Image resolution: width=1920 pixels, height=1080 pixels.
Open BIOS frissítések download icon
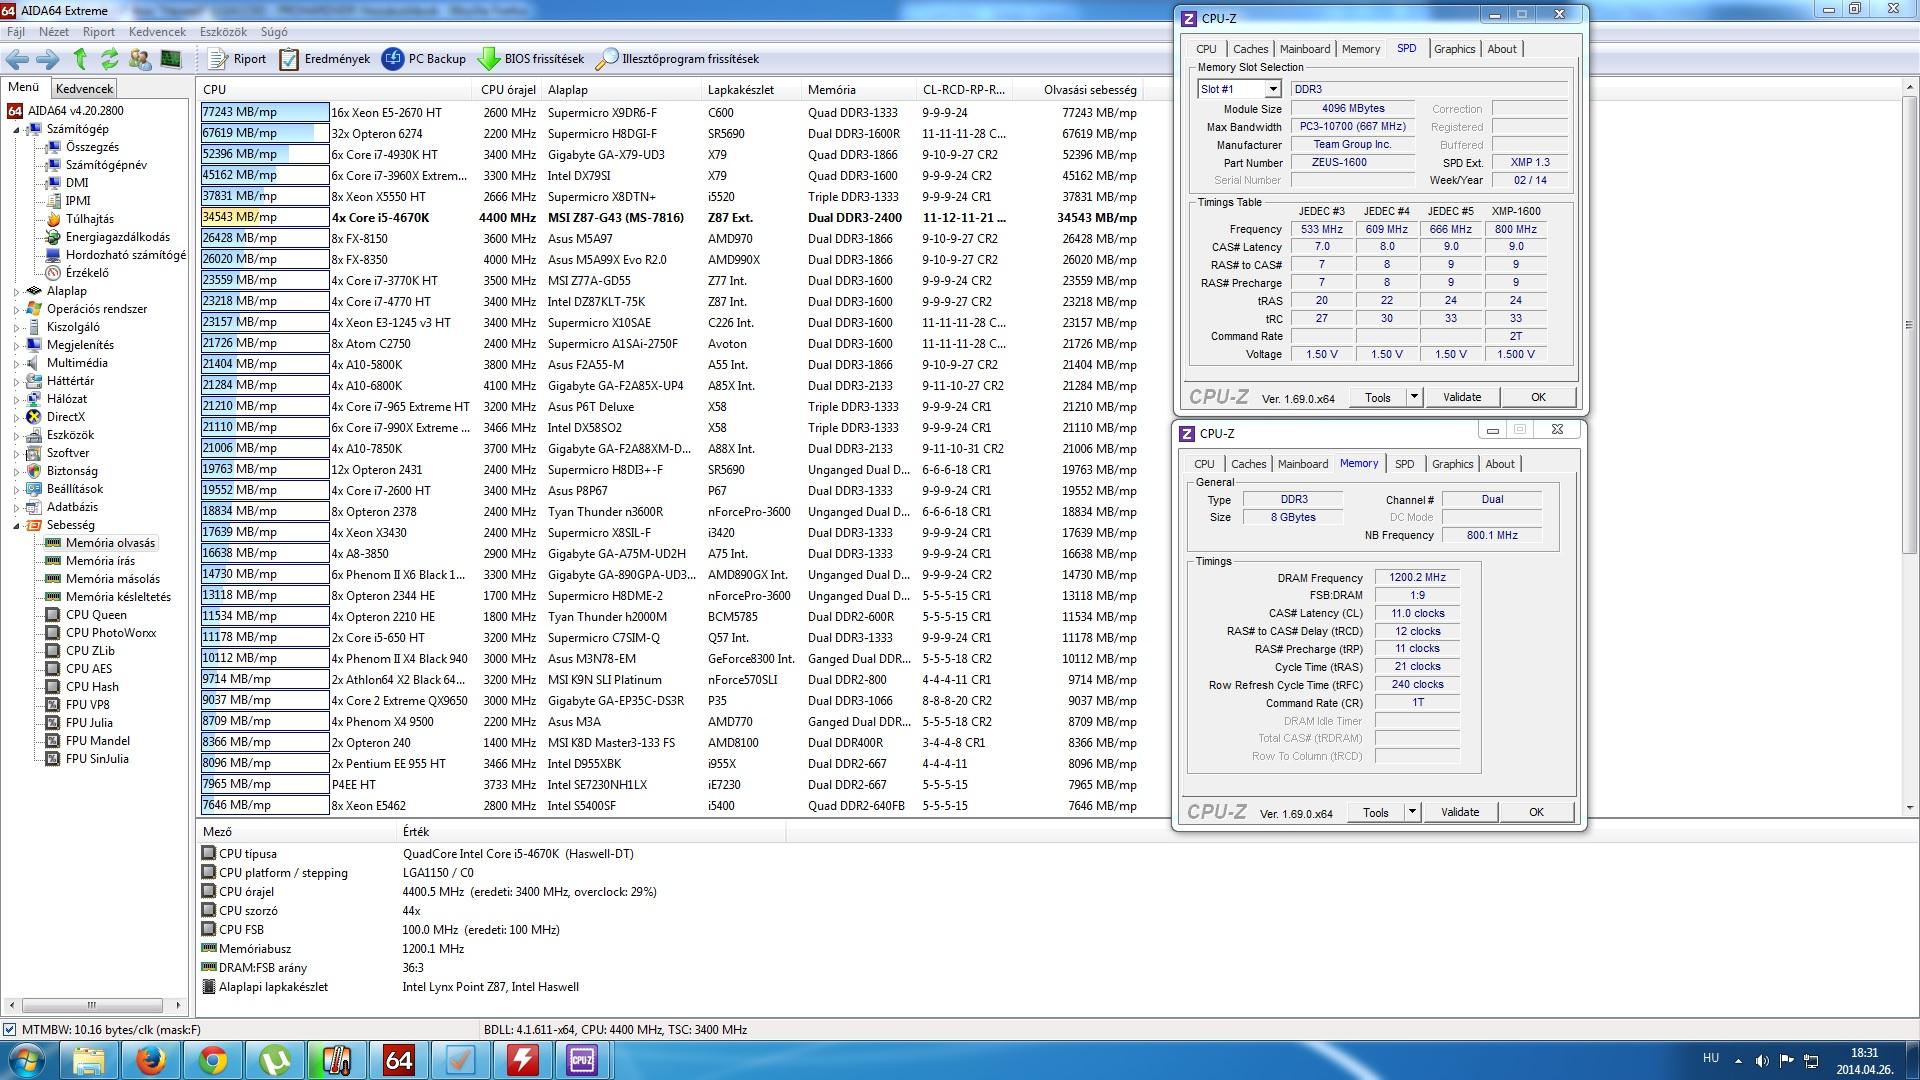pos(489,59)
